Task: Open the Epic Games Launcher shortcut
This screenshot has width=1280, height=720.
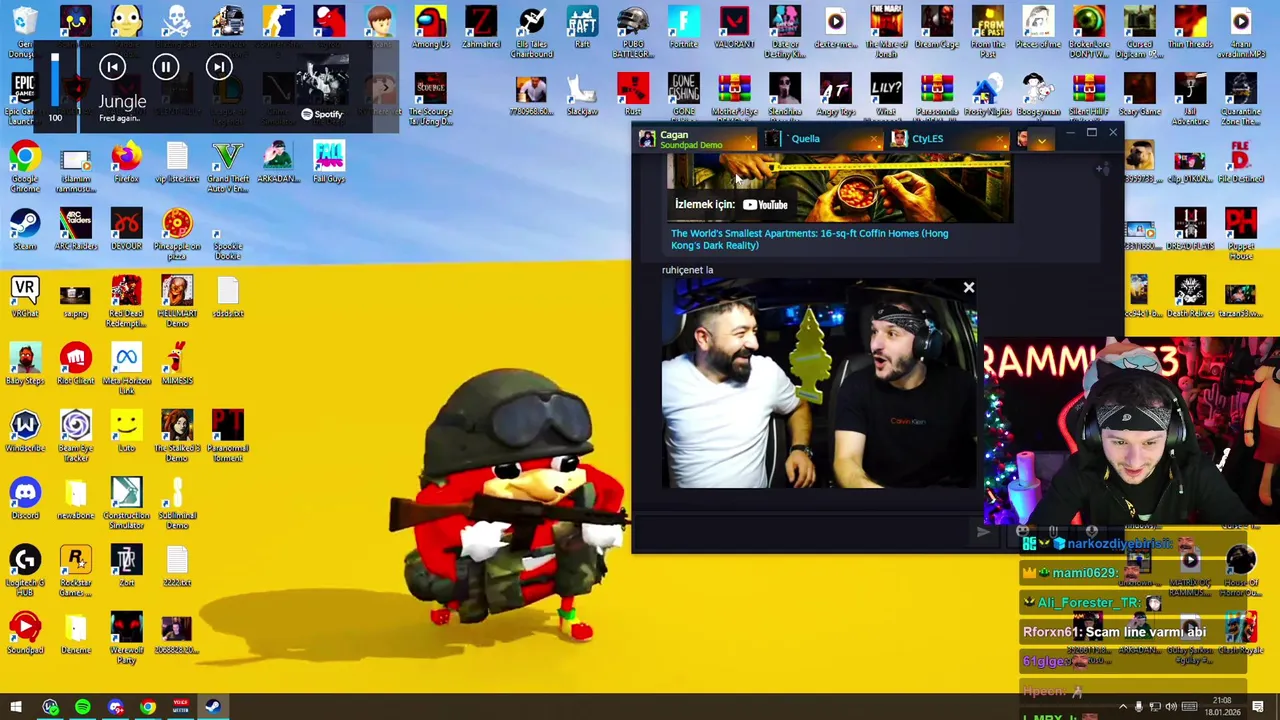Action: click(25, 99)
